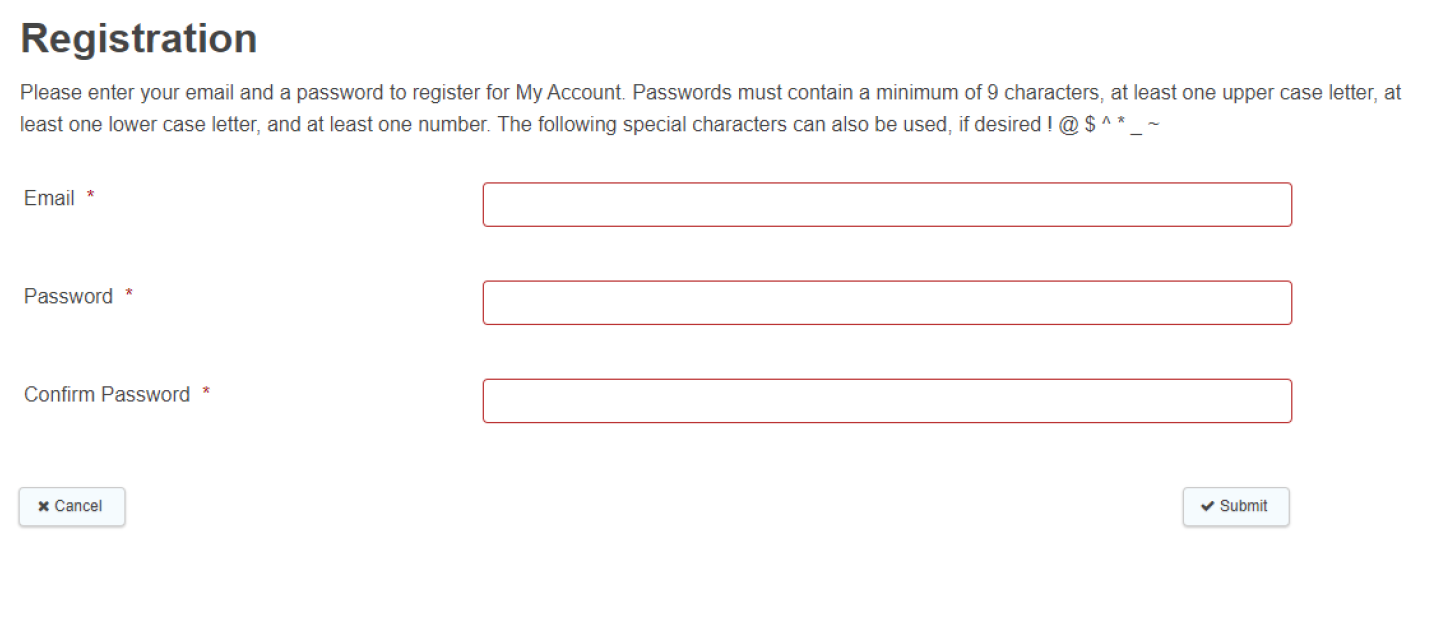
Task: Click the red asterisk beside Email
Action: click(91, 192)
